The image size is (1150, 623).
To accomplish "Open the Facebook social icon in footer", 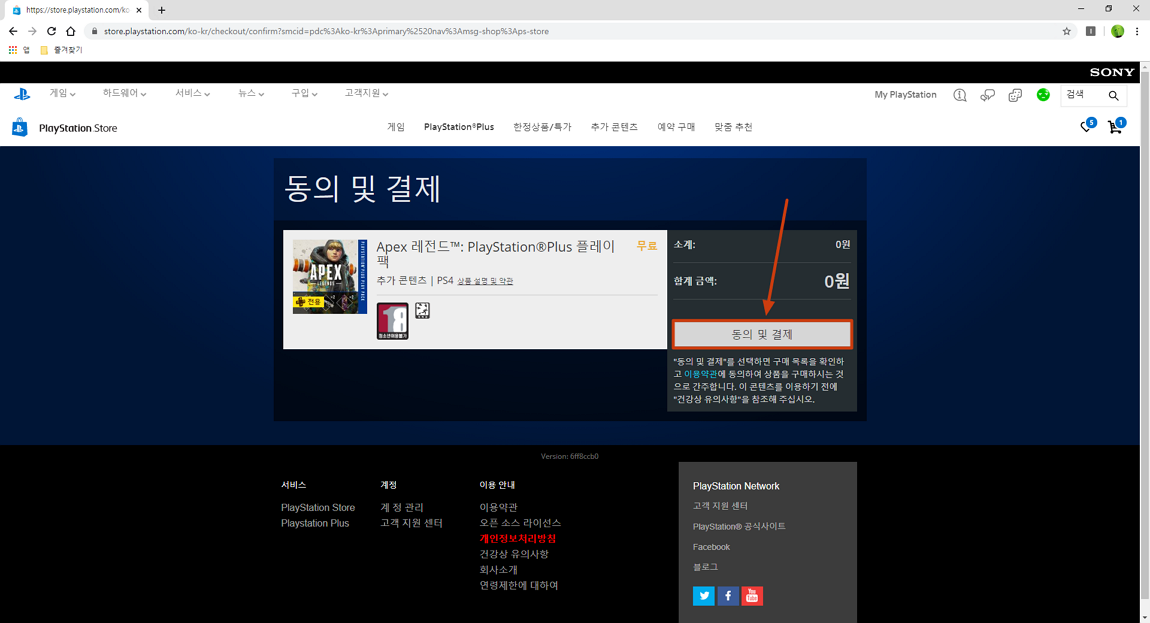I will pos(728,596).
